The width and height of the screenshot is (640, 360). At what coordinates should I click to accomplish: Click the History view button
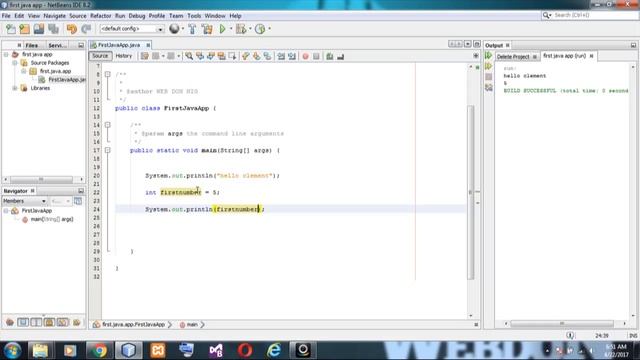[124, 56]
